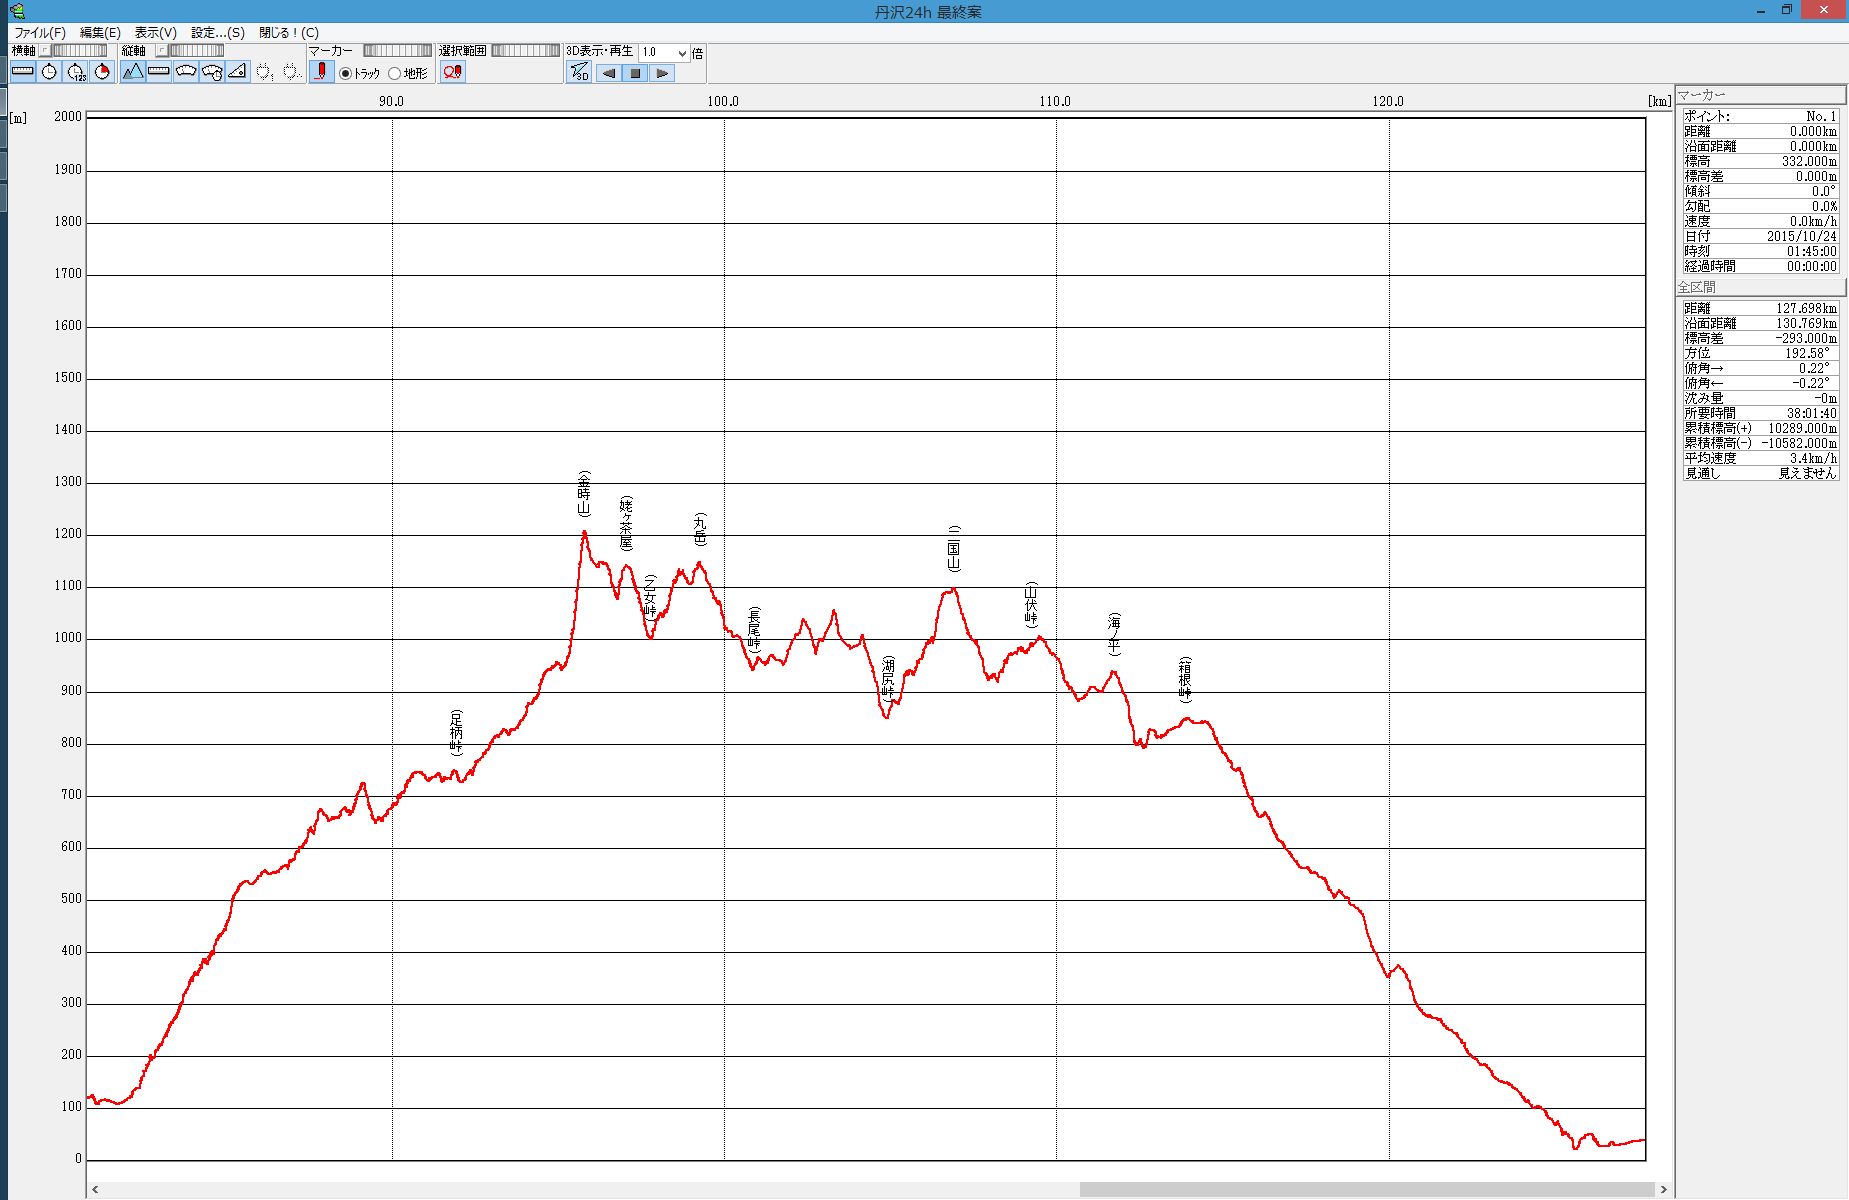This screenshot has height=1200, width=1849.
Task: Click the 見通し value 見えません
Action: 1808,473
